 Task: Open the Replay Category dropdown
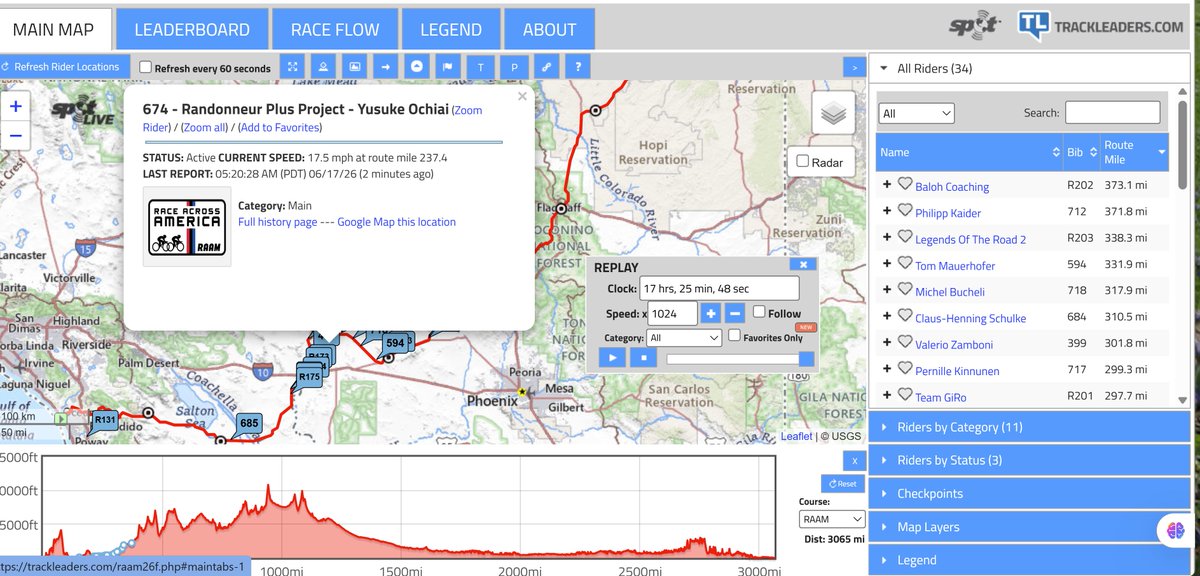click(684, 338)
